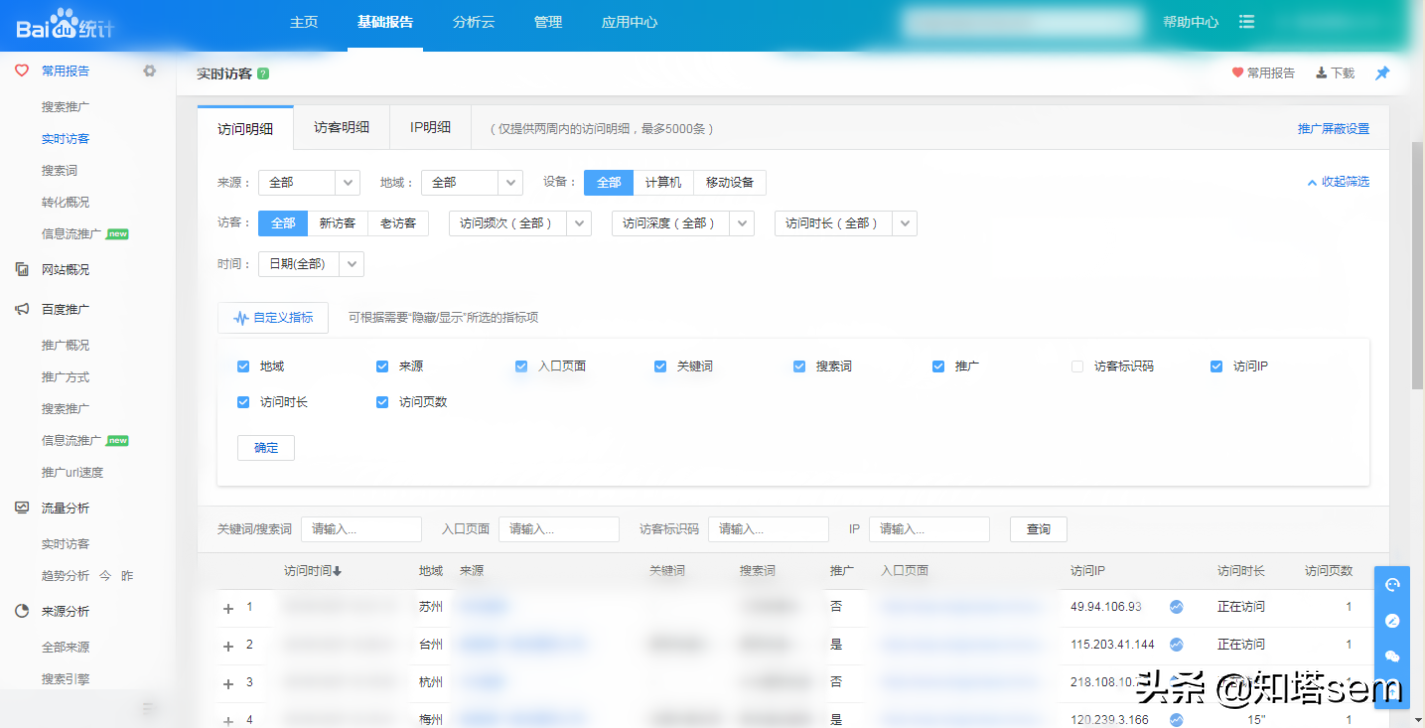Screen dimensions: 1425x728
Task: Open the 访问频次 dropdown
Action: tap(520, 224)
